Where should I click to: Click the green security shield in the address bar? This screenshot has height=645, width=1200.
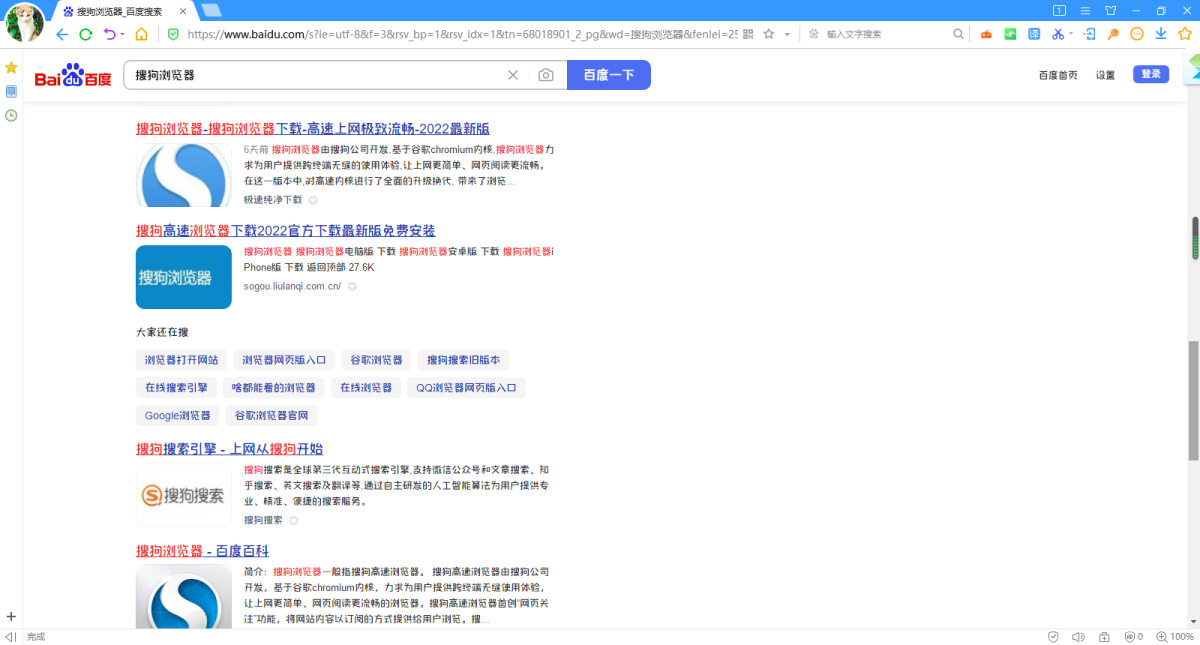click(x=172, y=34)
